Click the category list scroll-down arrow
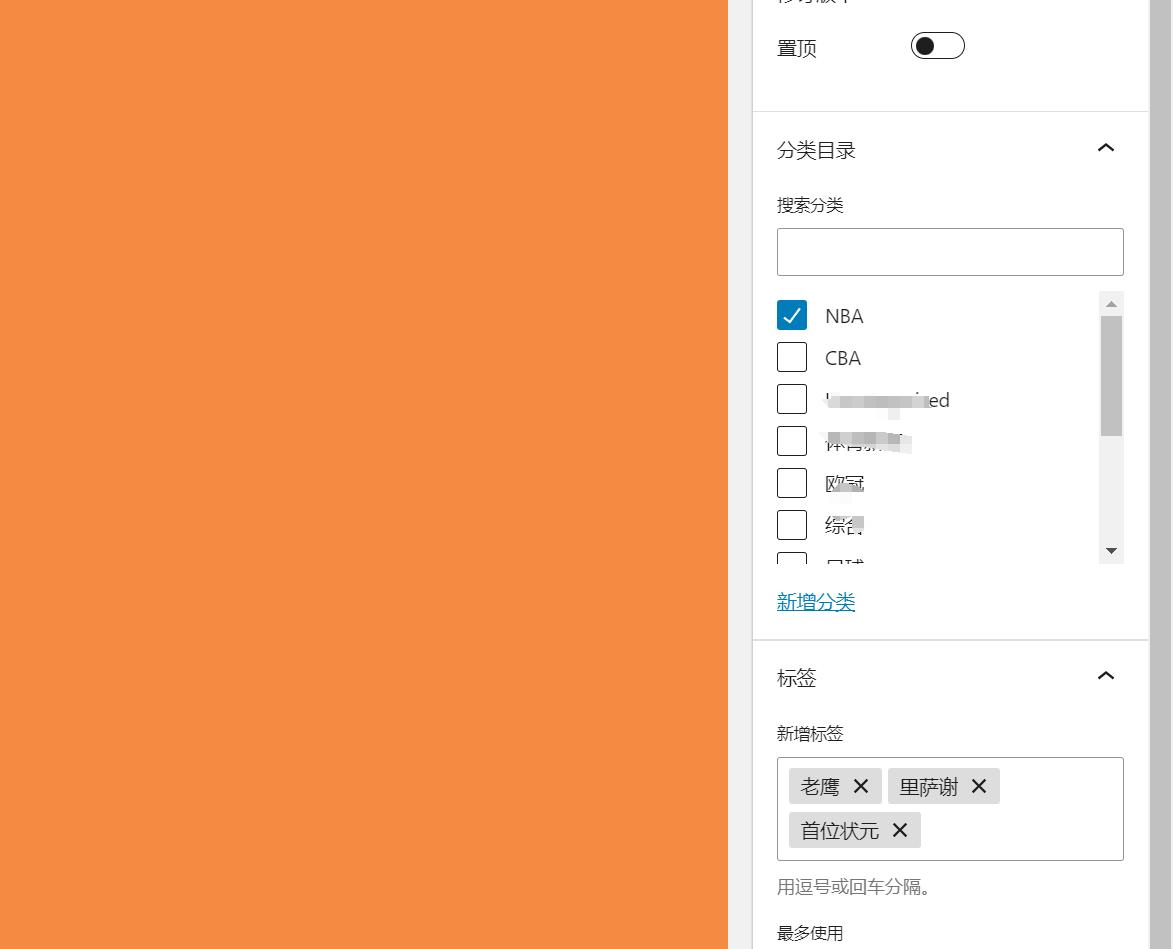Viewport: 1173px width, 949px height. click(x=1111, y=550)
